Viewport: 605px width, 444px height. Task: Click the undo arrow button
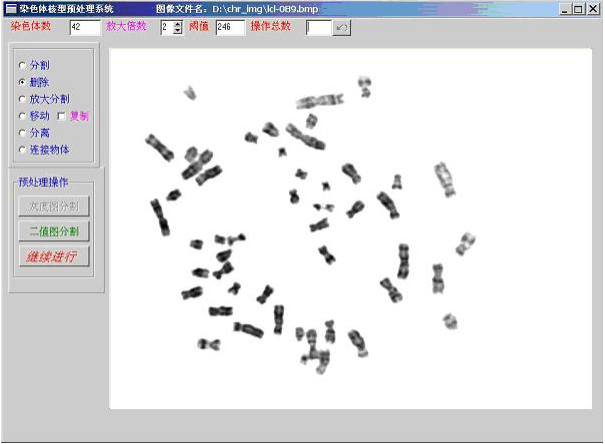pyautogui.click(x=341, y=27)
